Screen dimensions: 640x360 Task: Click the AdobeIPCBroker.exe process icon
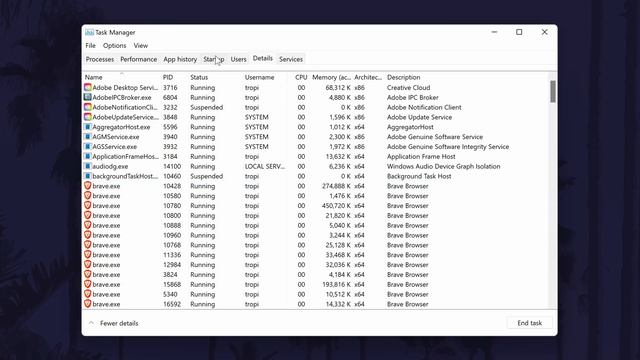(x=87, y=97)
